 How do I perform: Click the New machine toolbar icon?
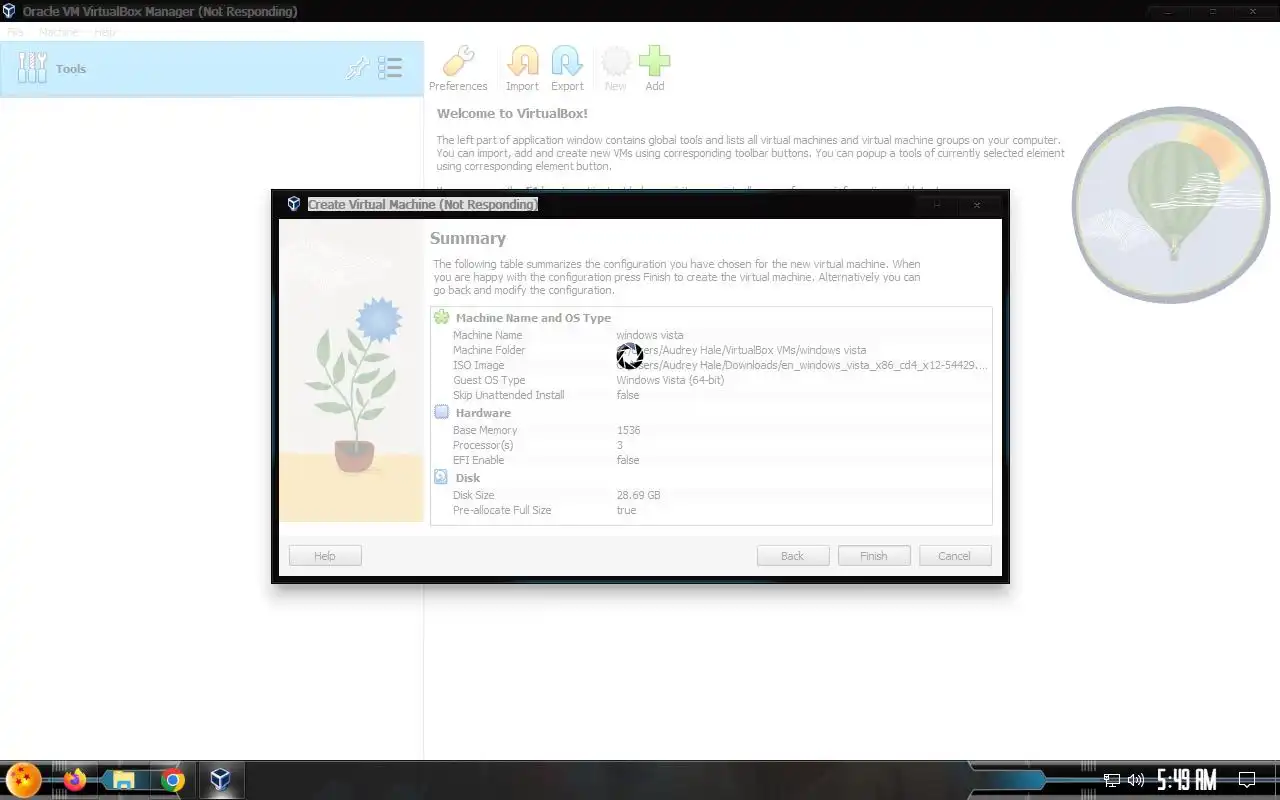coord(615,68)
